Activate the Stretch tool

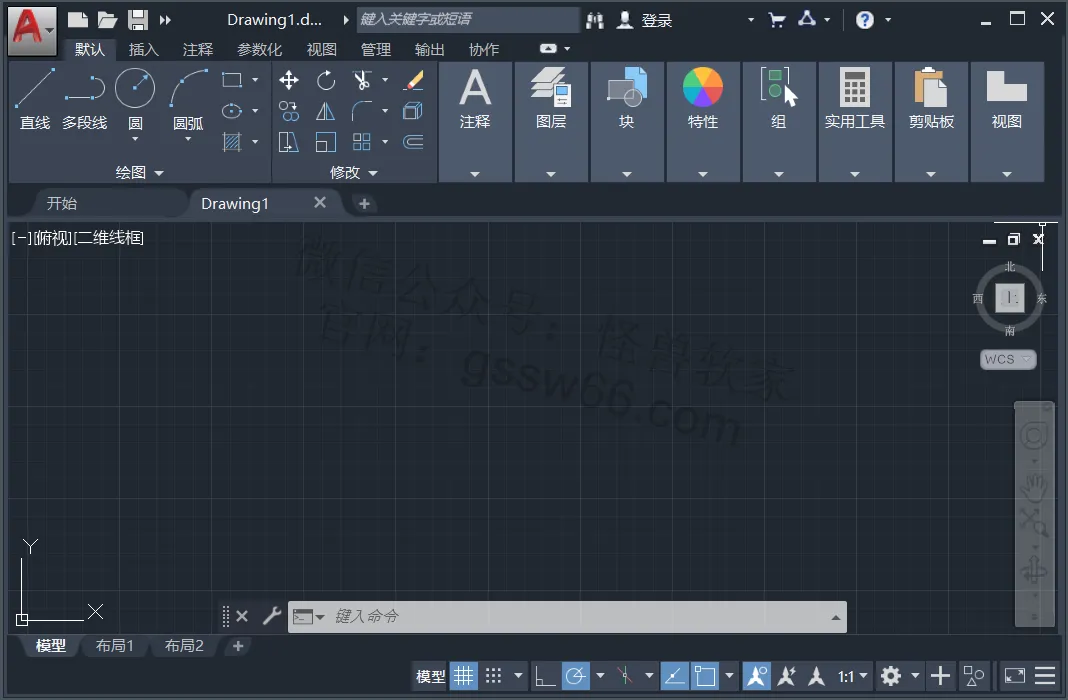click(x=289, y=142)
